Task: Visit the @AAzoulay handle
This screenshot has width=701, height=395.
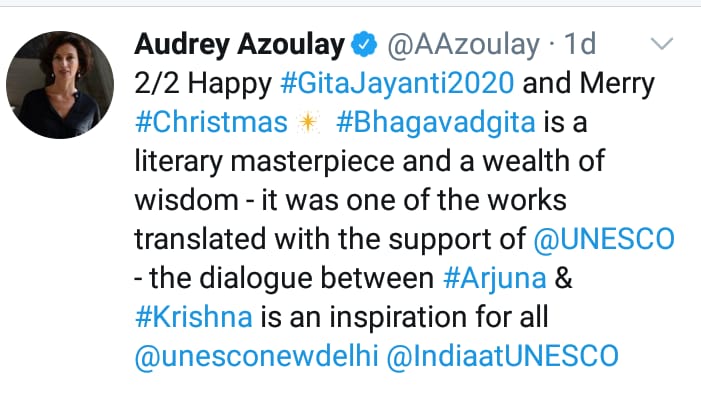Action: point(464,45)
